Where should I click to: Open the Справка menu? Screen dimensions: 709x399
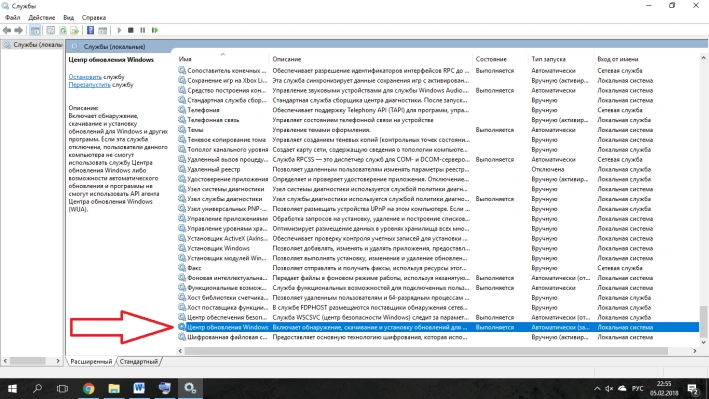pos(94,18)
